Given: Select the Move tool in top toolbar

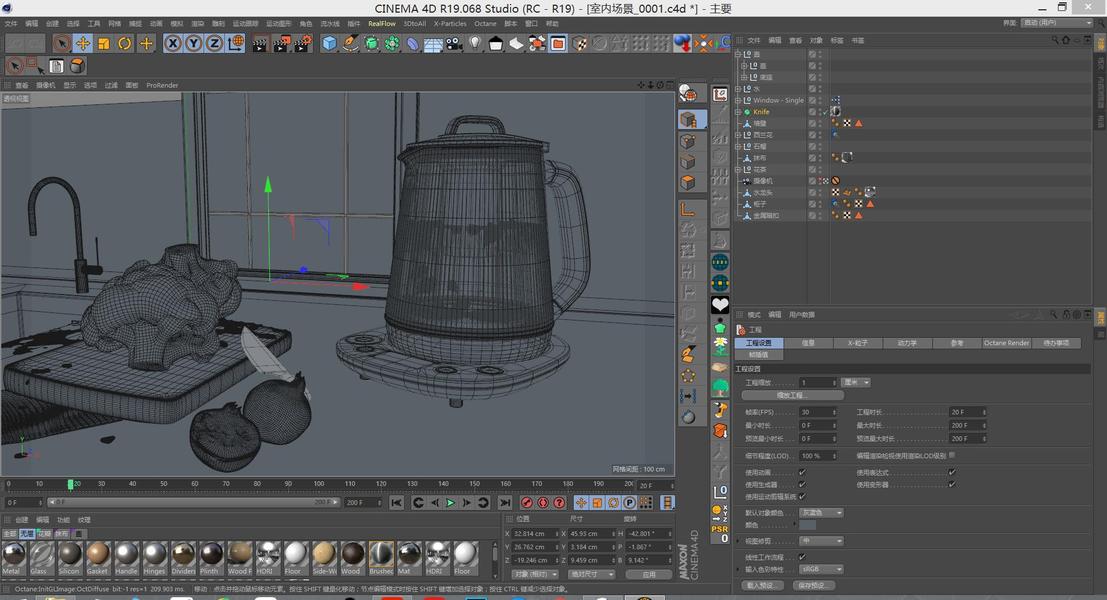Looking at the screenshot, I should [83, 43].
